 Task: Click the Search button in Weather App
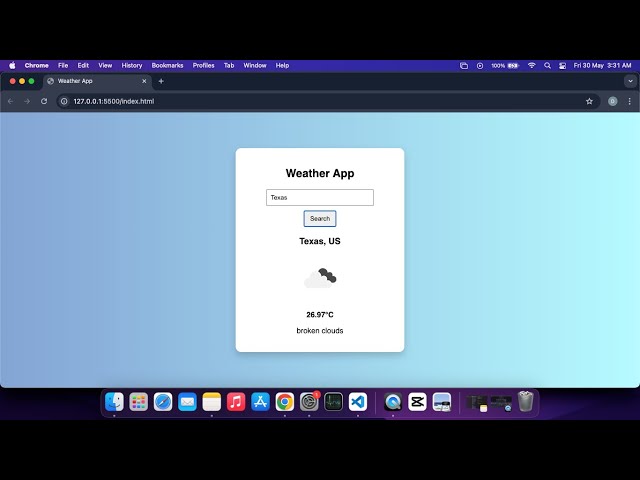320,218
